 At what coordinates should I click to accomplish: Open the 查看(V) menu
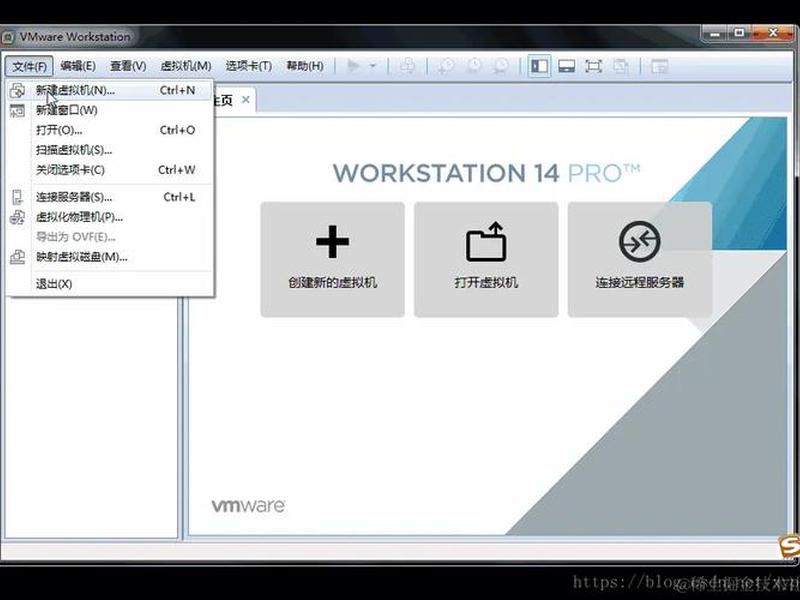click(128, 66)
